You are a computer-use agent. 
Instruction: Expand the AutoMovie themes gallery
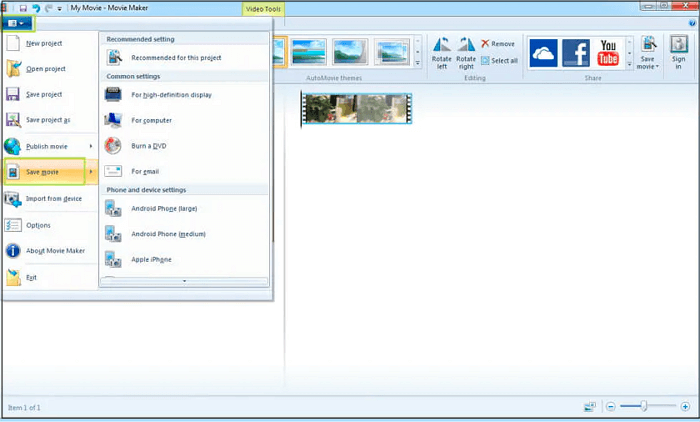tap(417, 63)
